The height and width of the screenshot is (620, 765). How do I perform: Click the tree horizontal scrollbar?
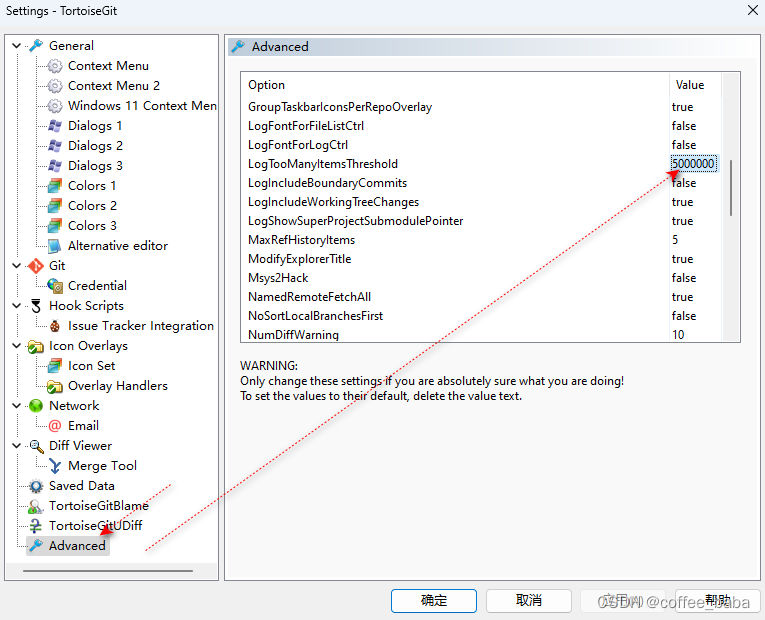click(x=108, y=571)
